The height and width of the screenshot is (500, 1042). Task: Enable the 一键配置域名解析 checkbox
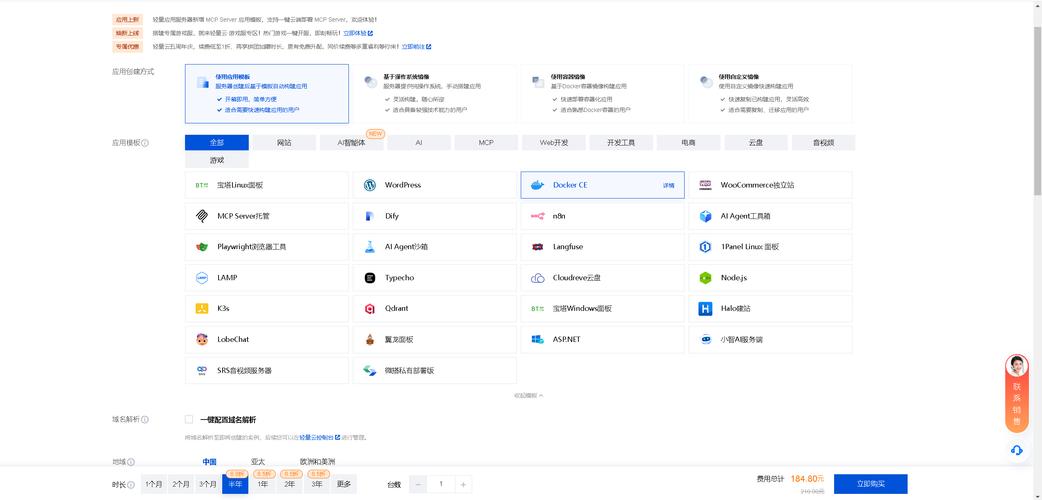(x=189, y=420)
